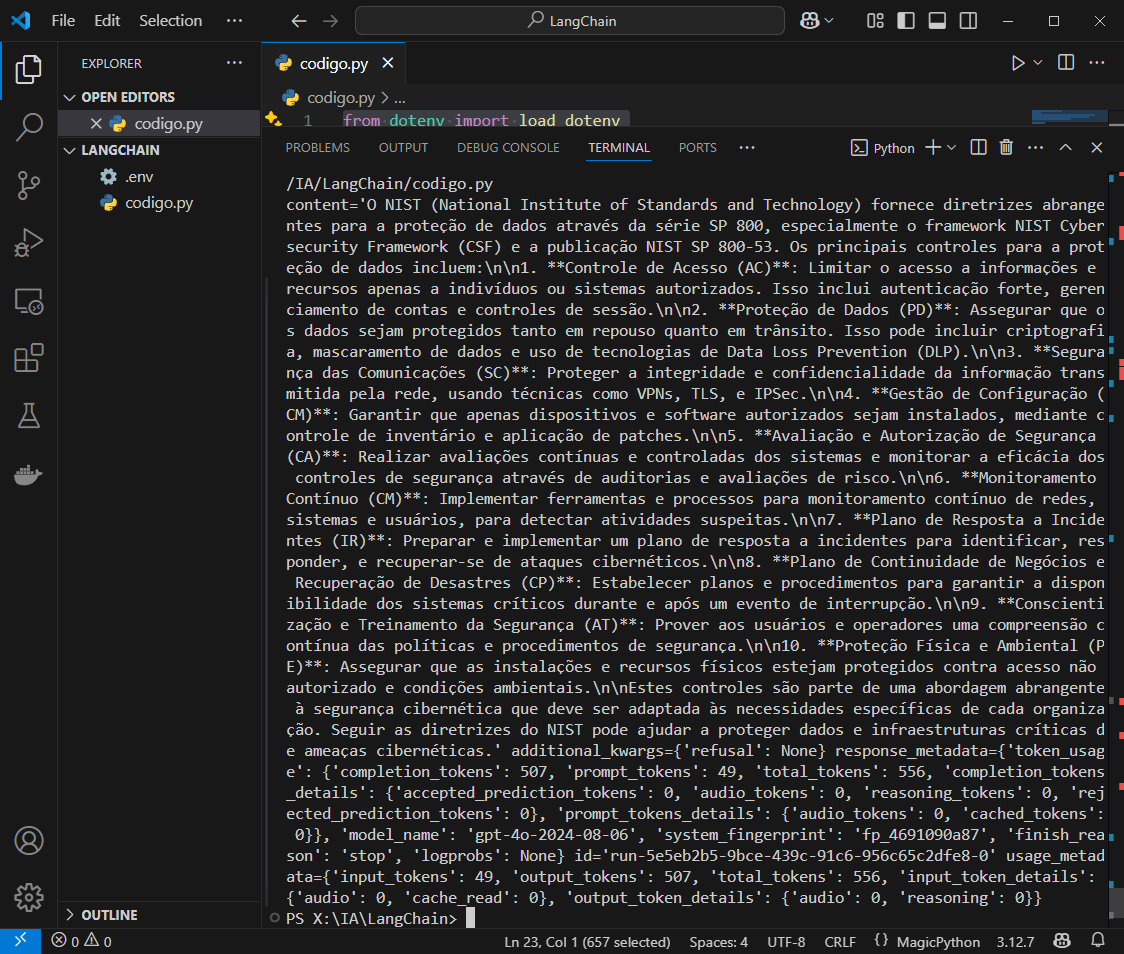Open Explorer Views and More Actions menu

(234, 62)
